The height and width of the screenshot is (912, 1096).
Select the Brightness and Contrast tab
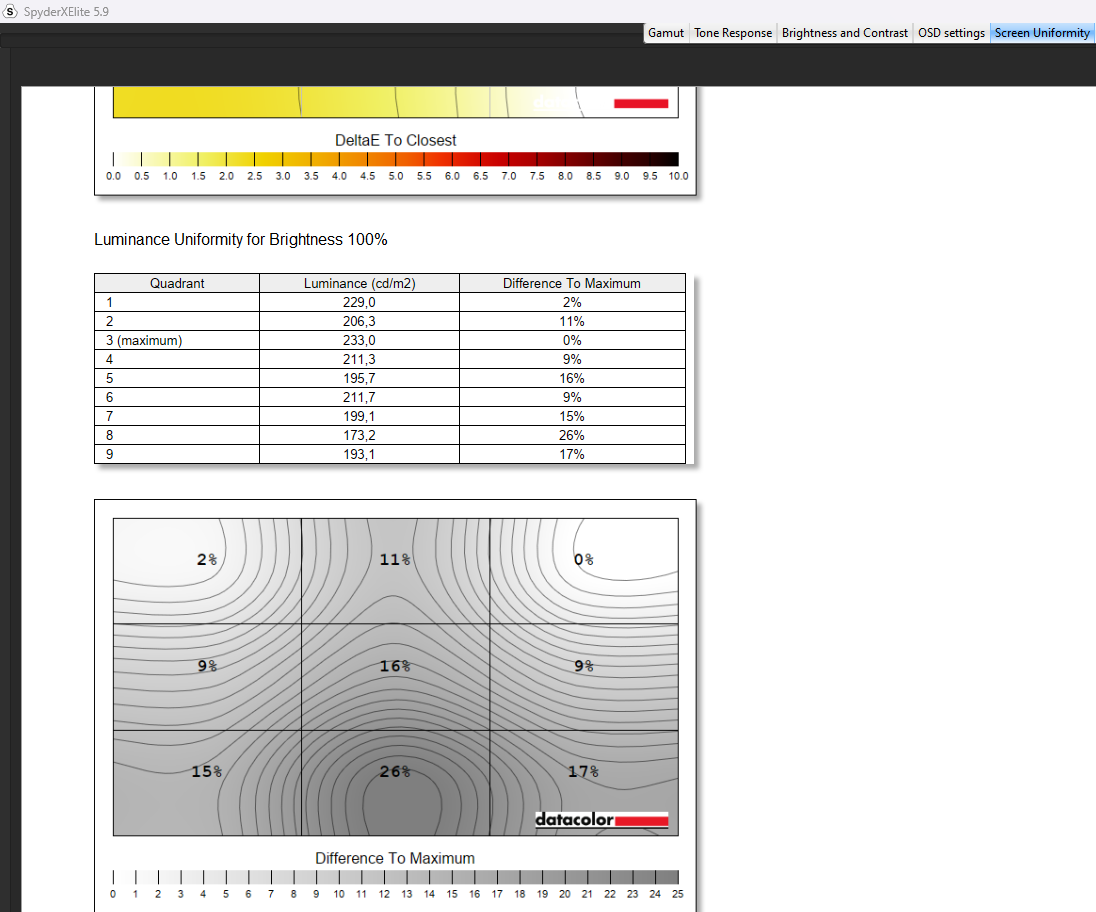click(x=845, y=33)
